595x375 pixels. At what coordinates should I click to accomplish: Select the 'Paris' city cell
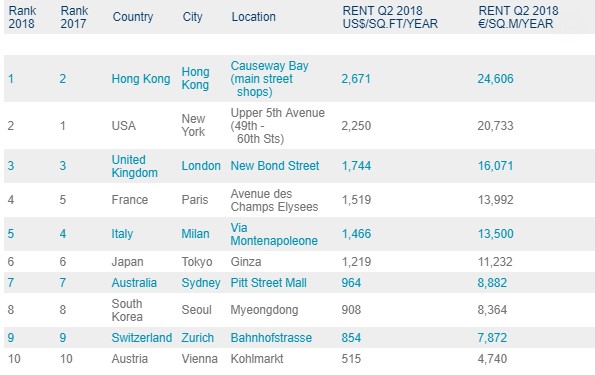pos(195,200)
